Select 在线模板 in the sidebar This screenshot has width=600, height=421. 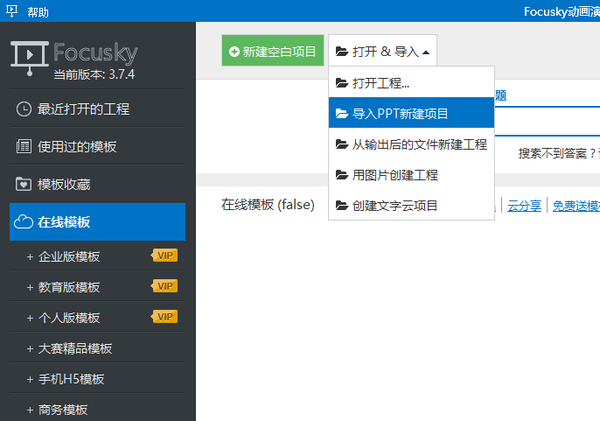97,222
